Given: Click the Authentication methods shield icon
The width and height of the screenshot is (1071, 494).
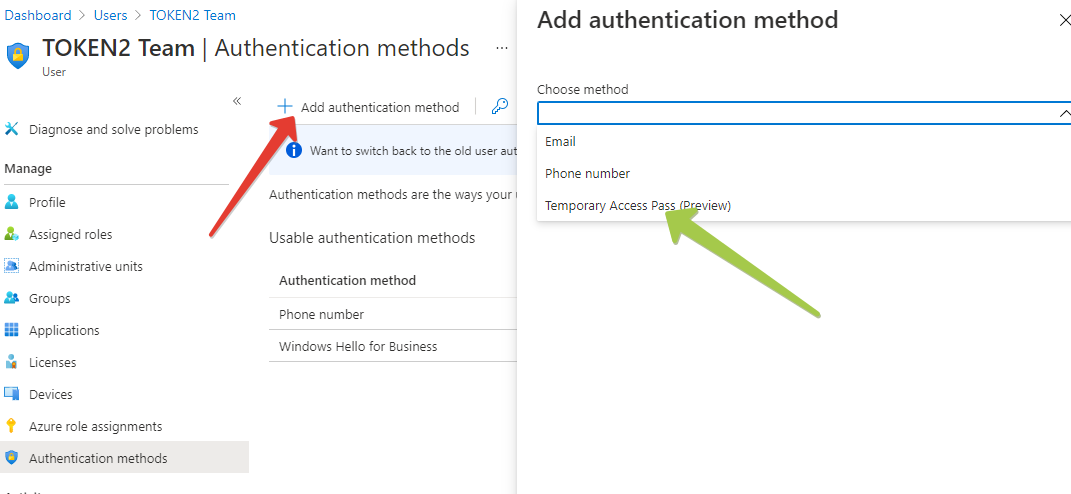Looking at the screenshot, I should pyautogui.click(x=12, y=458).
